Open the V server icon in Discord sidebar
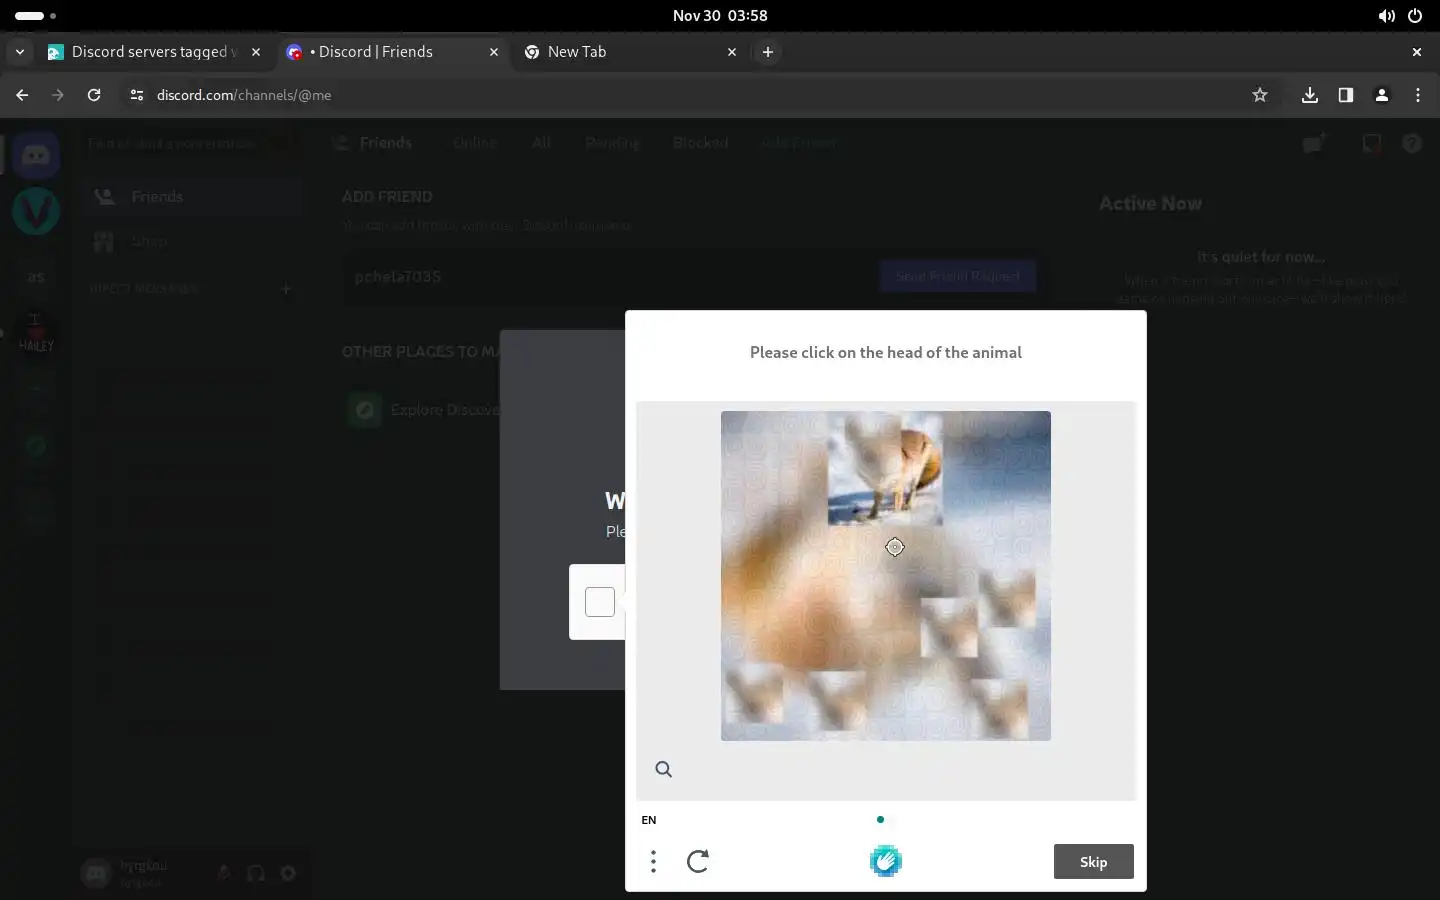Screen dimensions: 1440x900 36,211
